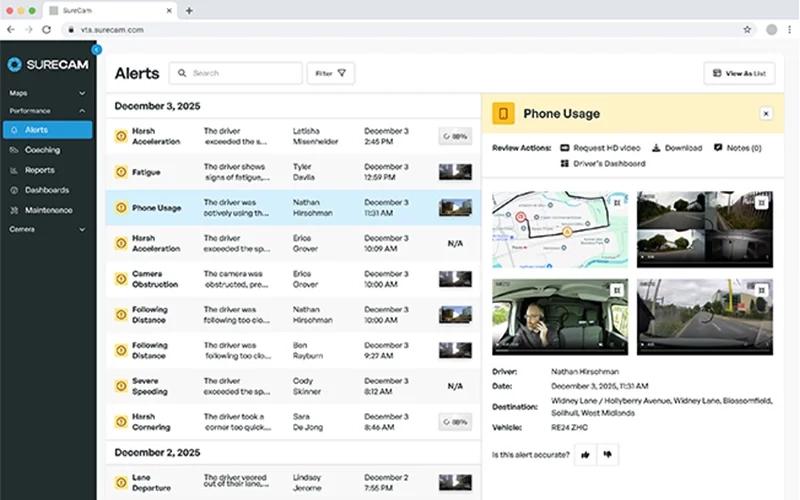
Task: Reload the browser page
Action: tap(46, 30)
